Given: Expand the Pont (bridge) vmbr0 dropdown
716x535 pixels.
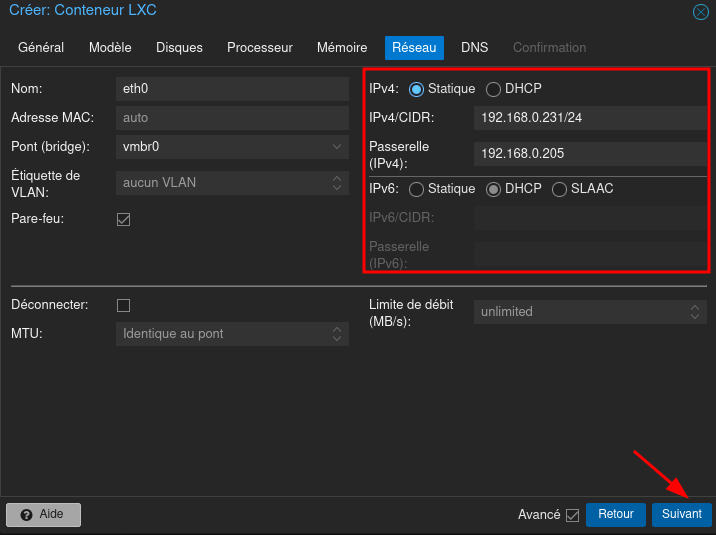Looking at the screenshot, I should coord(337,146).
